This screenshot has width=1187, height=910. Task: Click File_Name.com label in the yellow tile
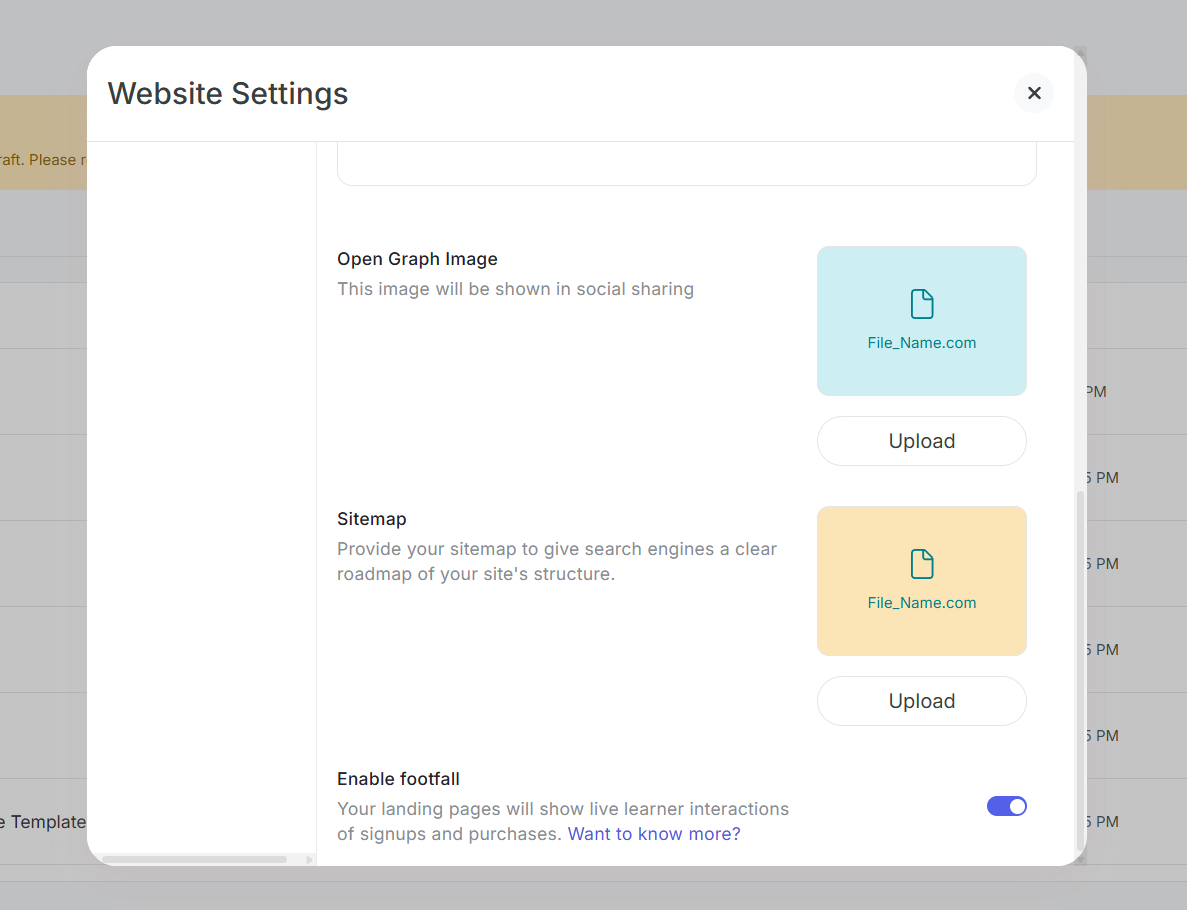[922, 603]
